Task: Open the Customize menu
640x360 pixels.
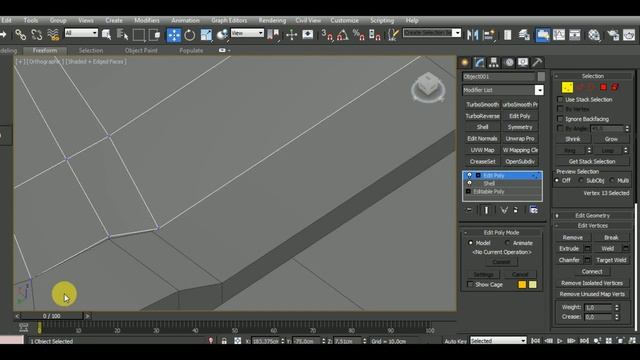Action: point(344,20)
